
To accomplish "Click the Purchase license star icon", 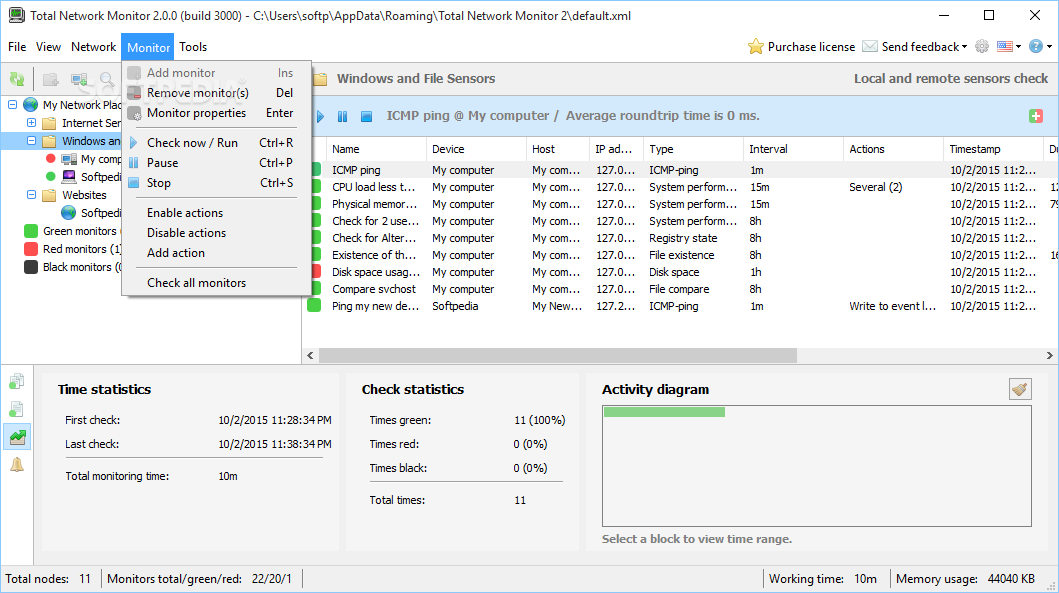I will [756, 47].
